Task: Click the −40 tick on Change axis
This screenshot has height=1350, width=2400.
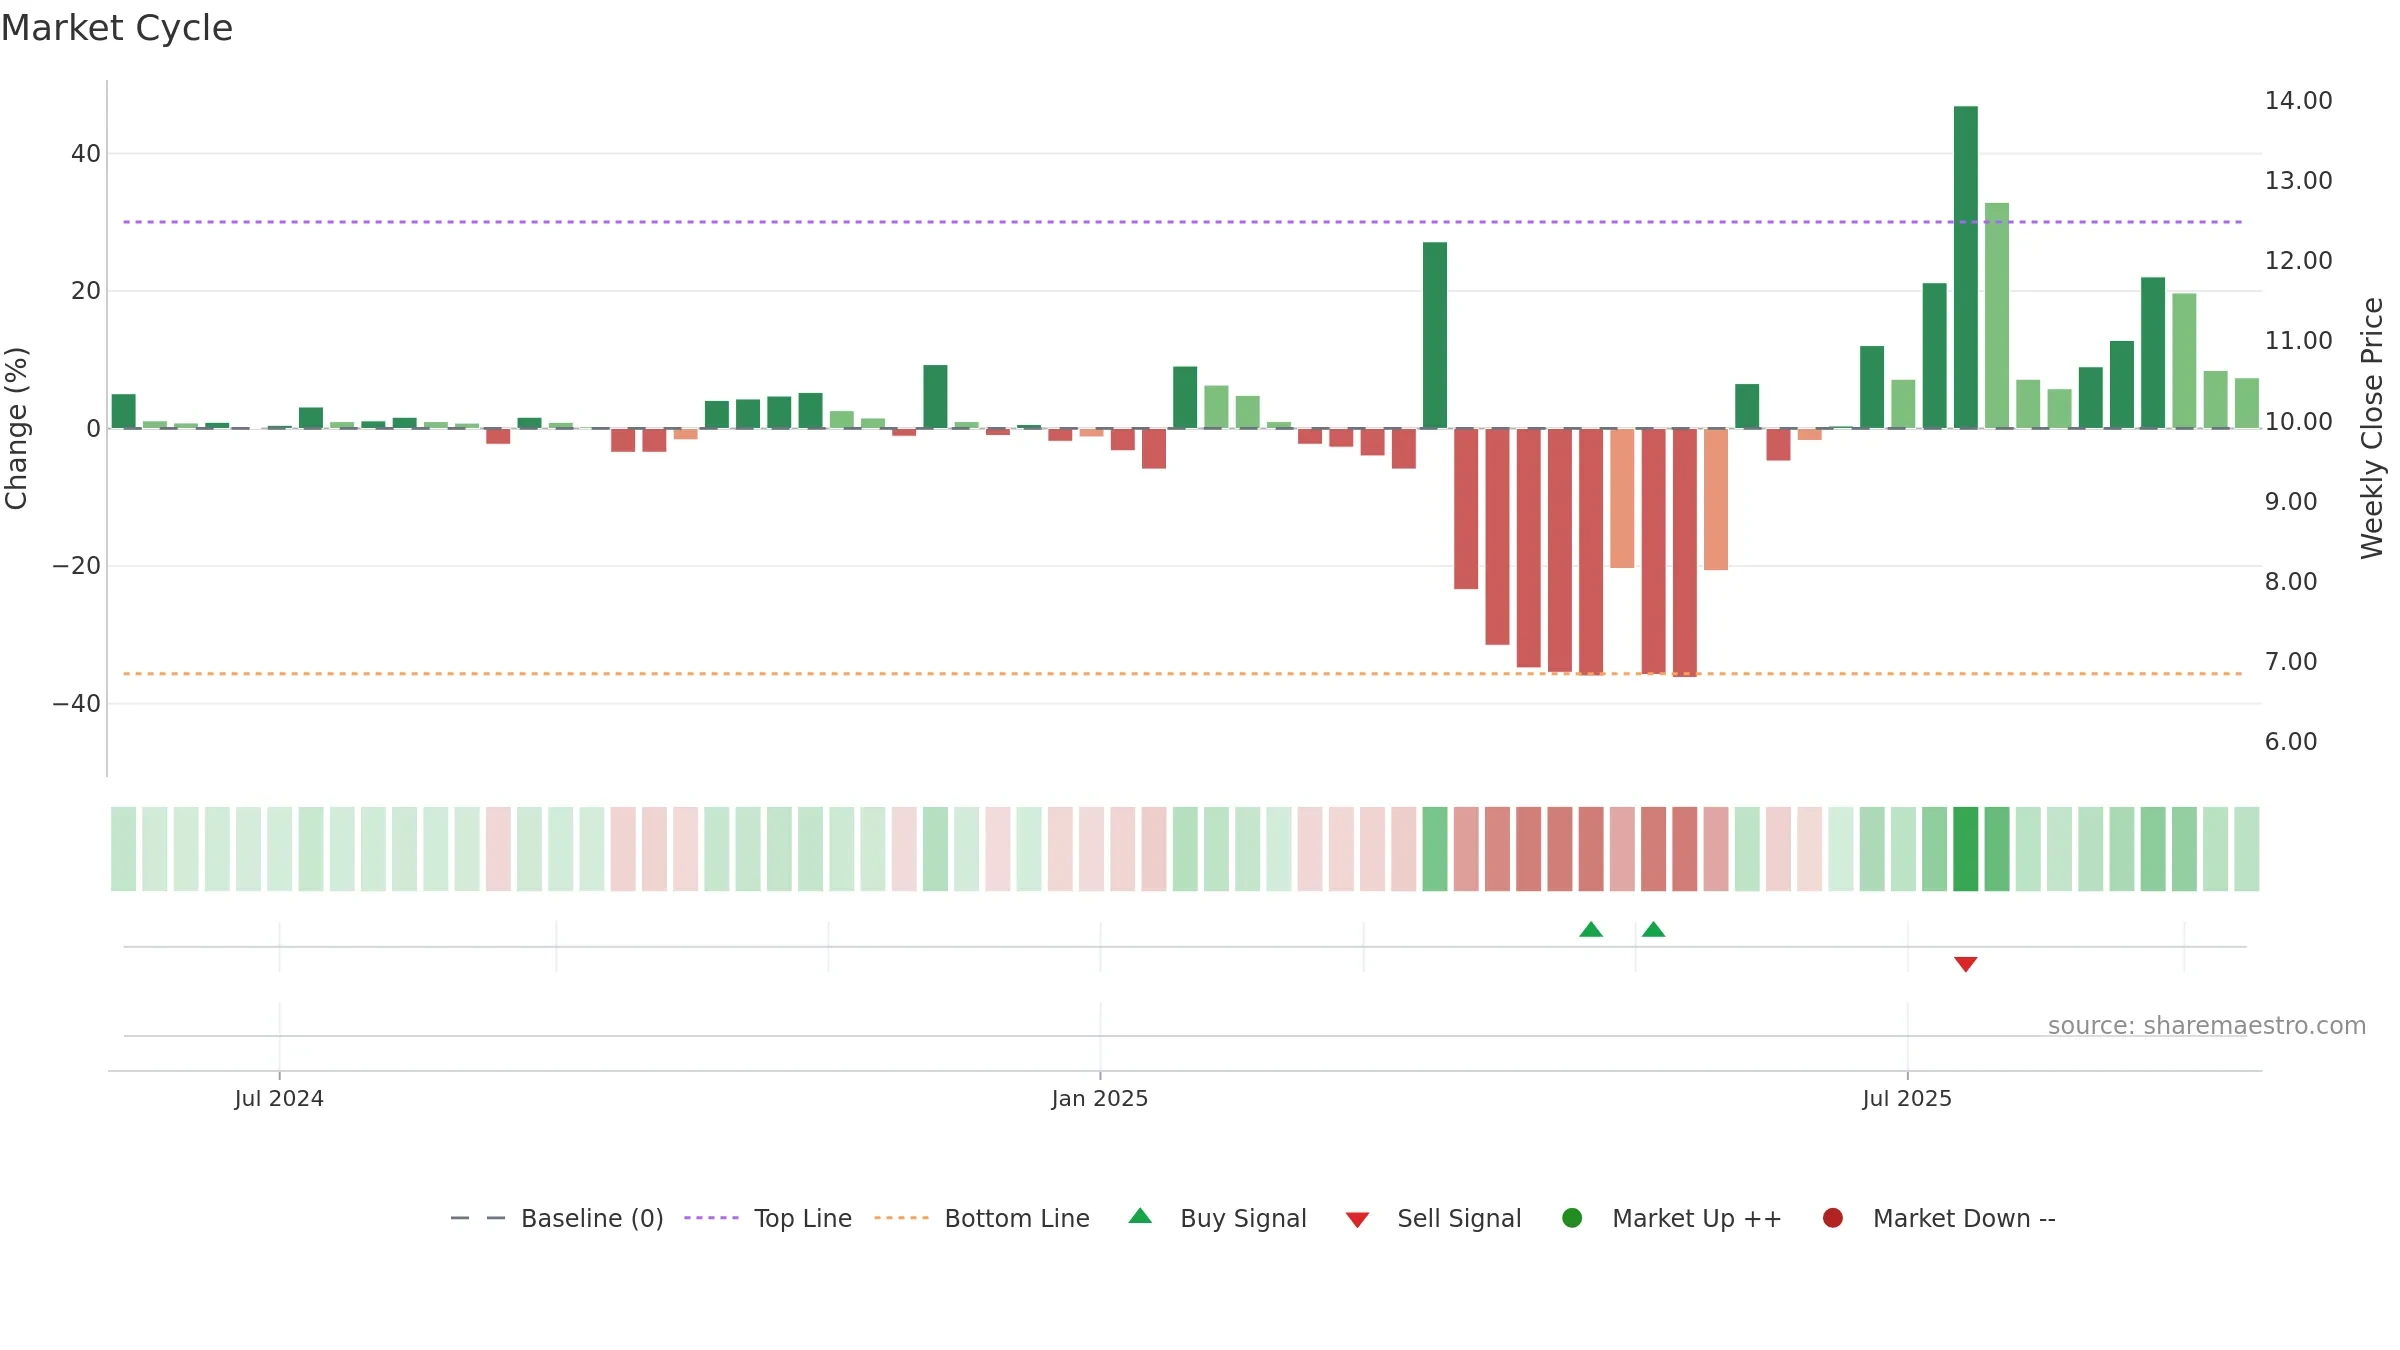Action: (x=77, y=704)
